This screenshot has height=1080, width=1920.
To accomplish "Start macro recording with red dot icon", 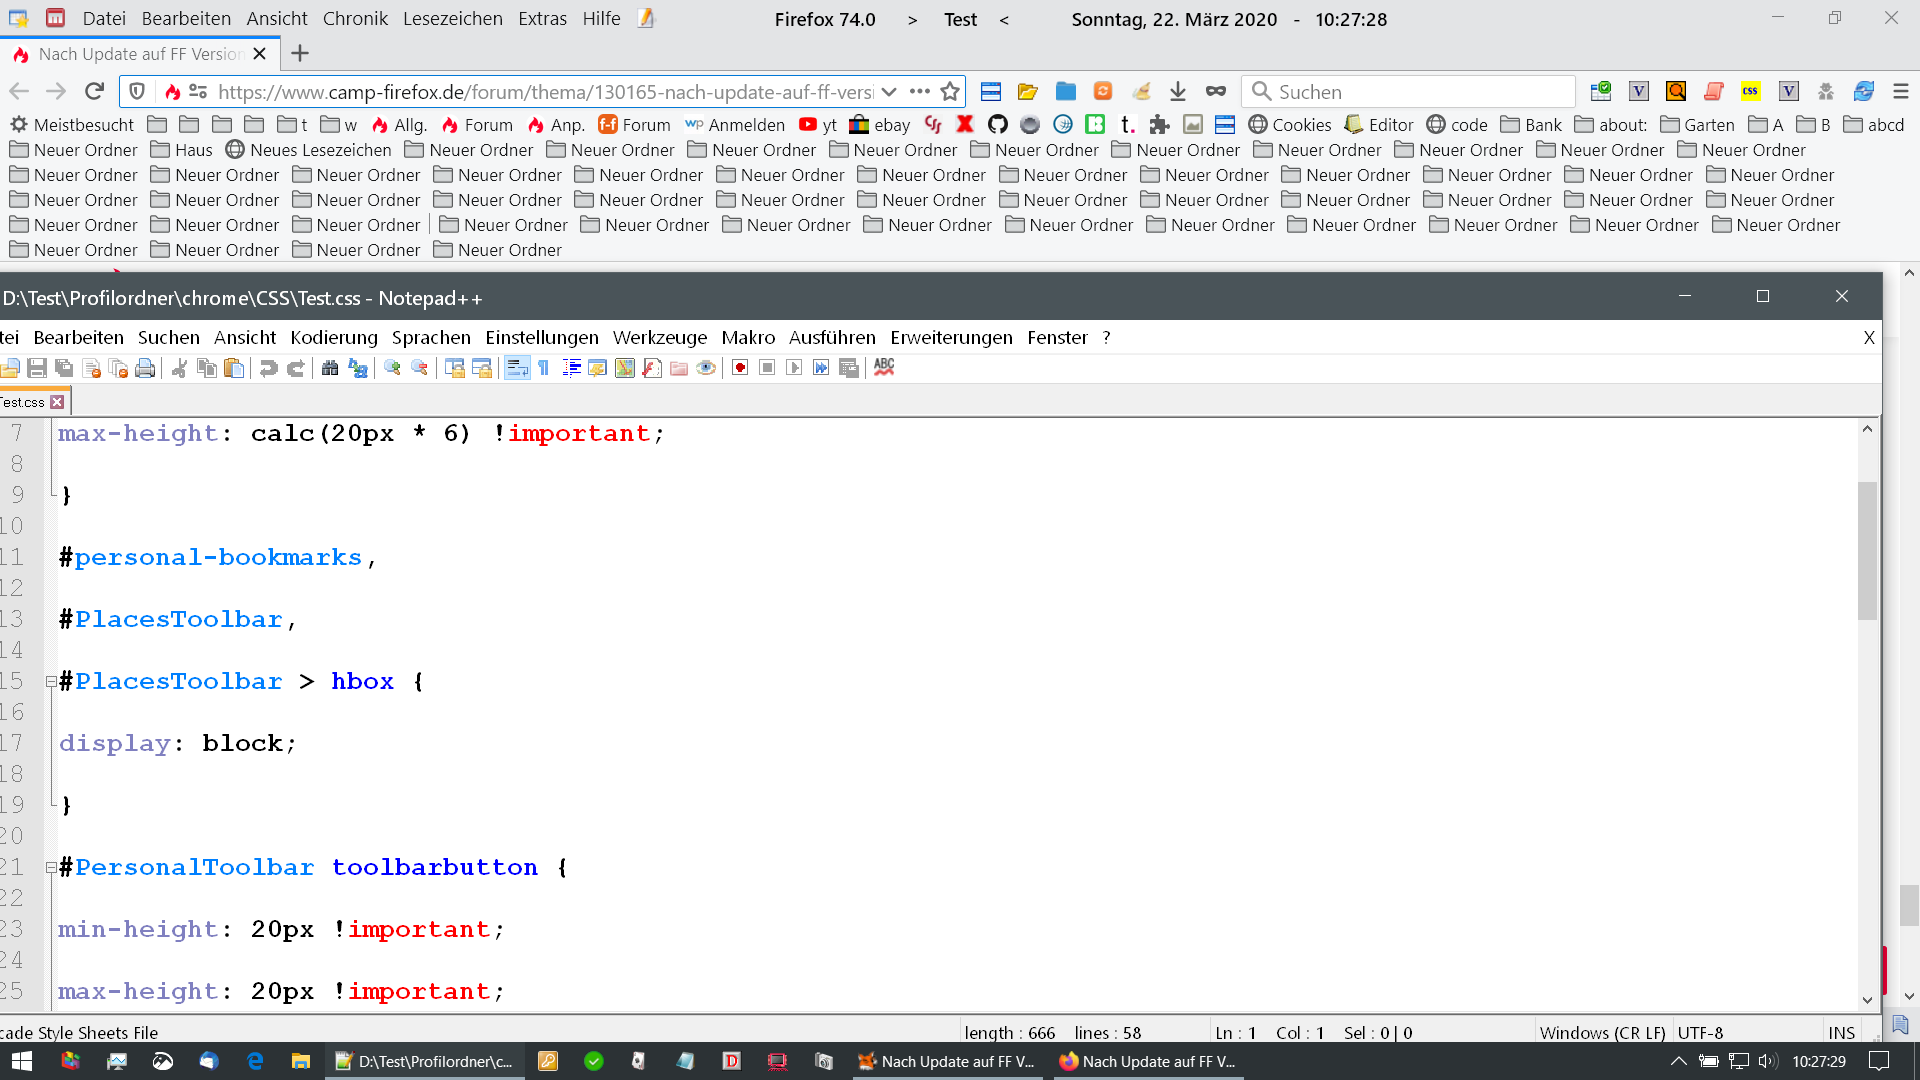I will tap(740, 368).
